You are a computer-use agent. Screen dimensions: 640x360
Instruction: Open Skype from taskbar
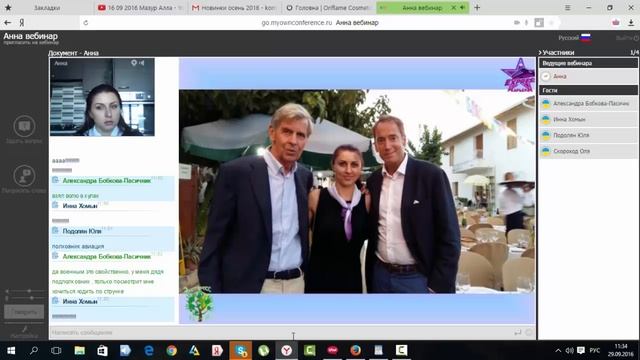click(240, 350)
